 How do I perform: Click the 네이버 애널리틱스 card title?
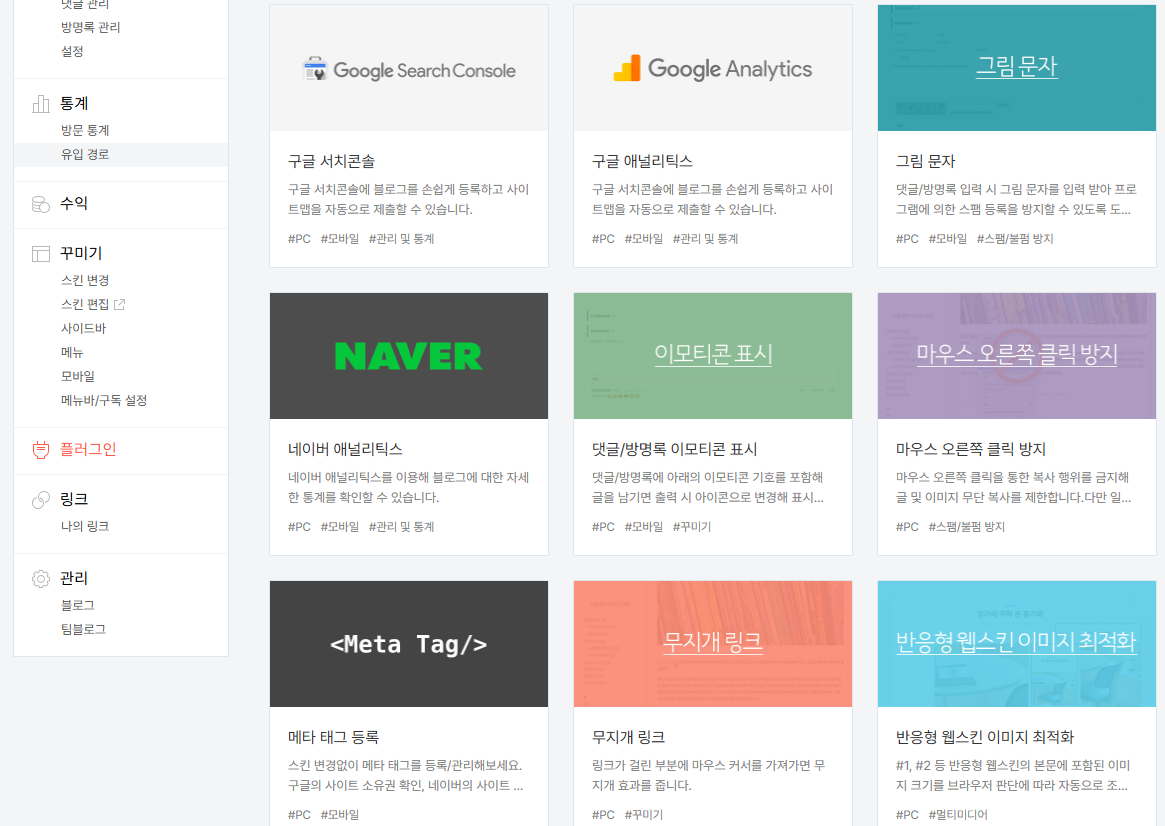(345, 449)
